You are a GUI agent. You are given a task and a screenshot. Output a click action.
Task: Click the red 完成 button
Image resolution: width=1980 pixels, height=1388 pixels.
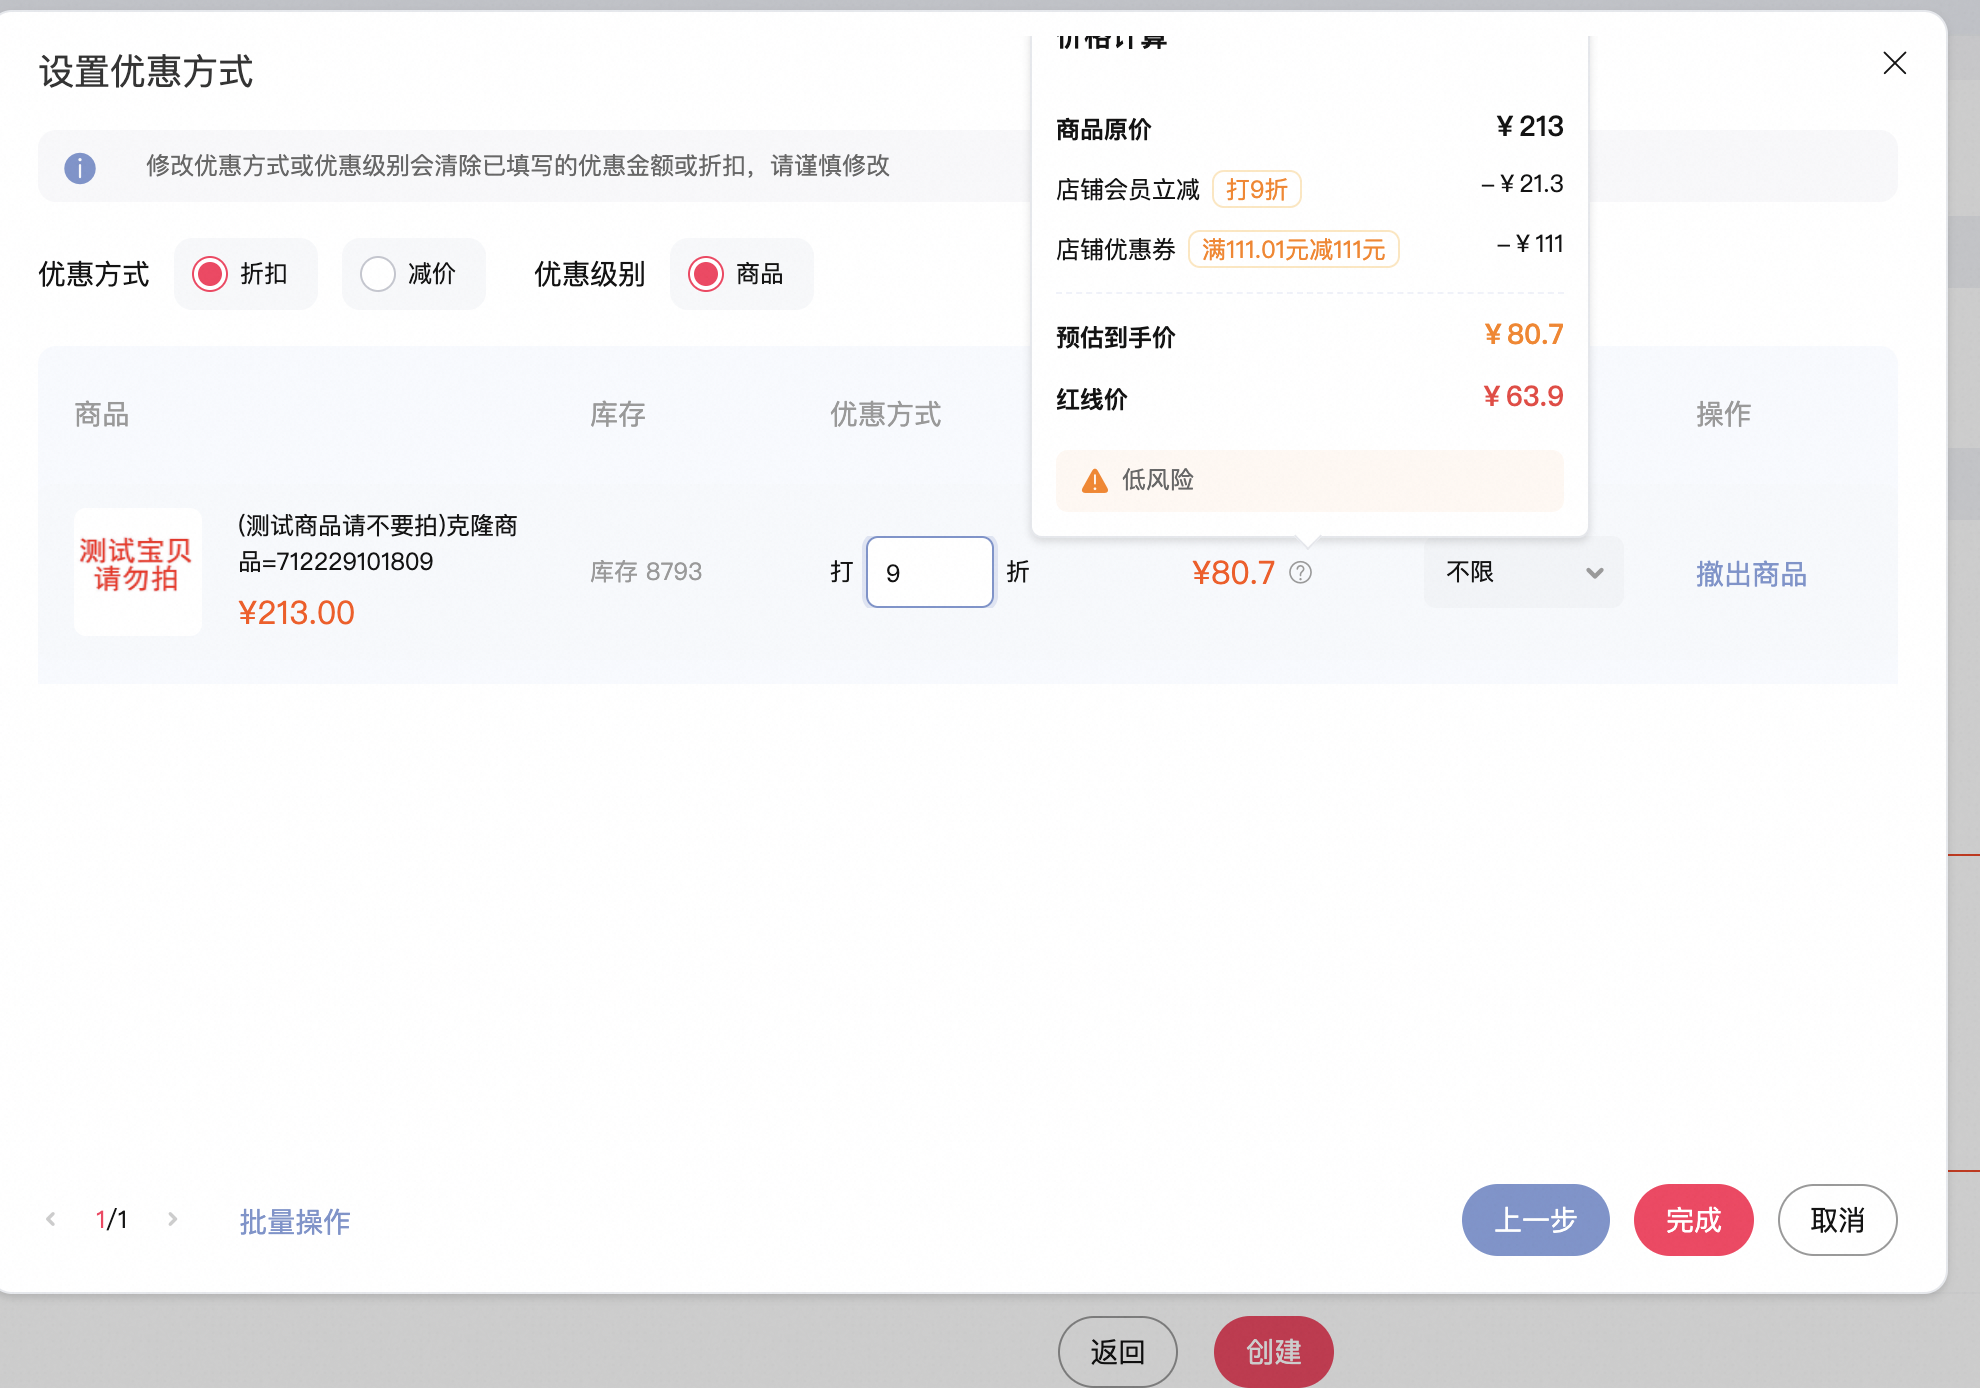1694,1220
